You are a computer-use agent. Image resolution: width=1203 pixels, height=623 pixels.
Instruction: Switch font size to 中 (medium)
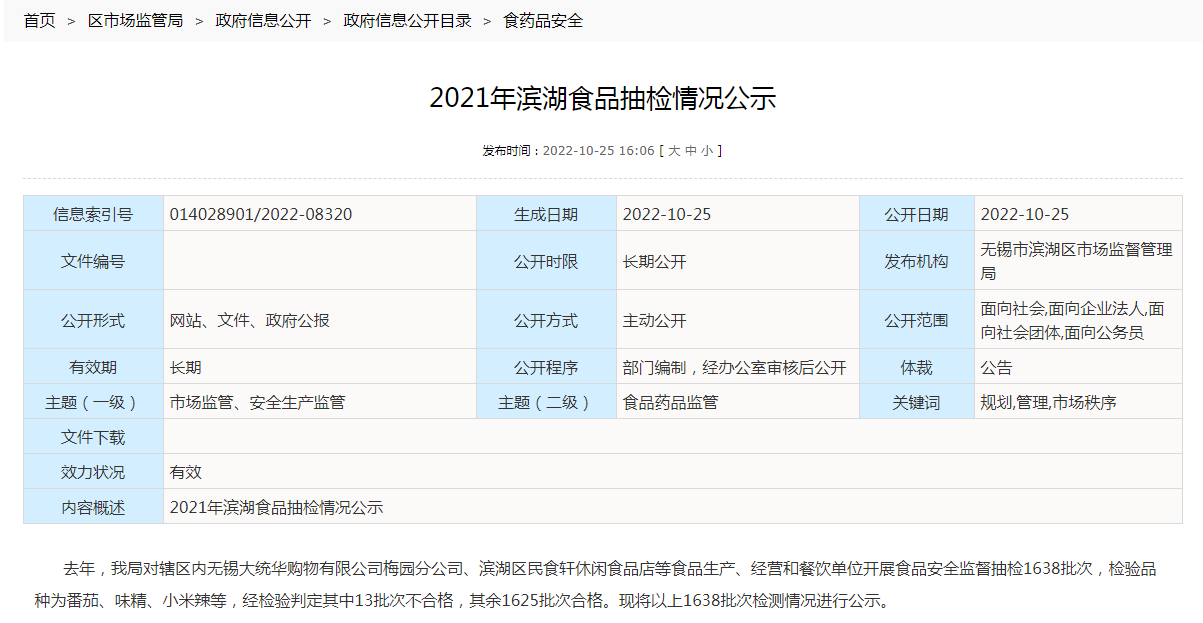pos(691,151)
